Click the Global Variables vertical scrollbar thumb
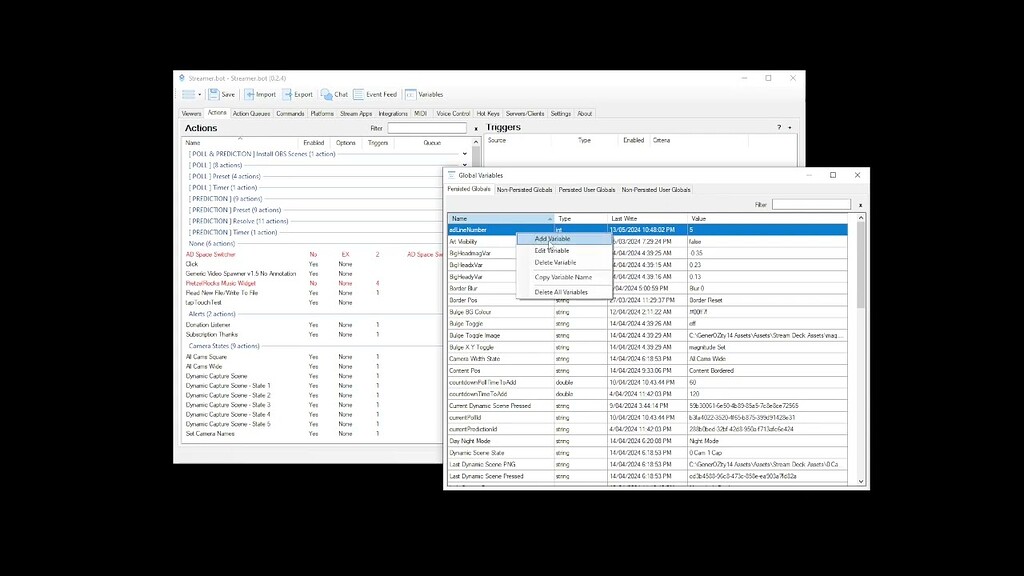1024x576 pixels. tap(861, 264)
